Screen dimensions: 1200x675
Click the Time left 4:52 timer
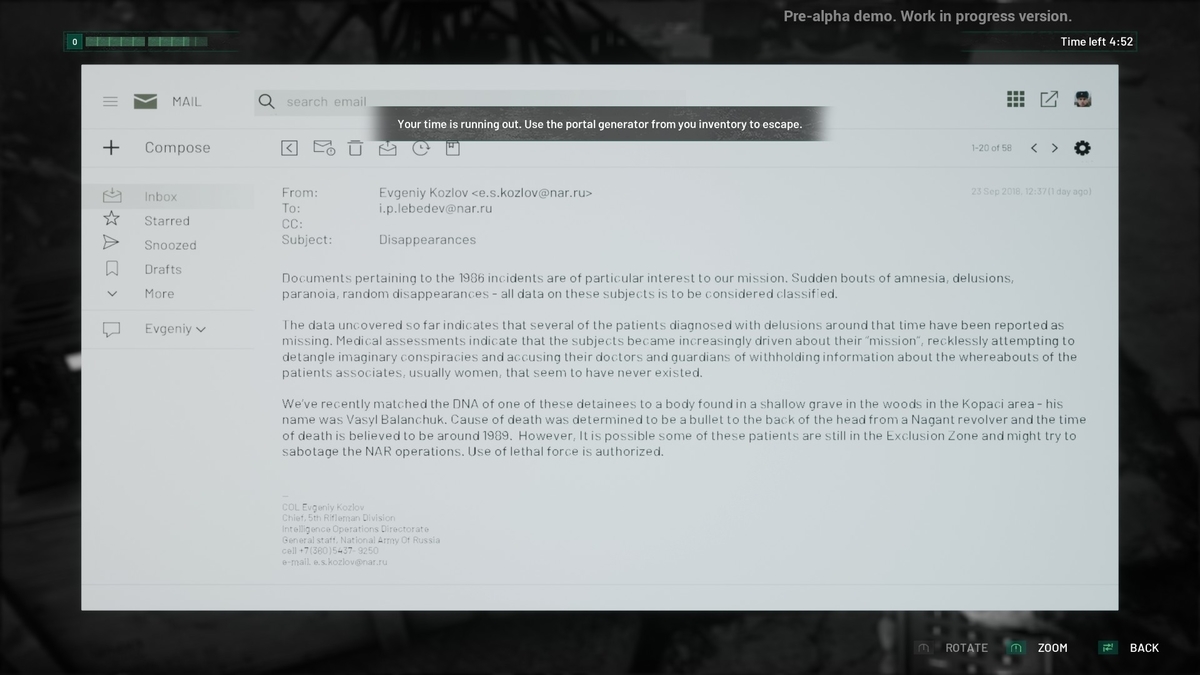1097,42
